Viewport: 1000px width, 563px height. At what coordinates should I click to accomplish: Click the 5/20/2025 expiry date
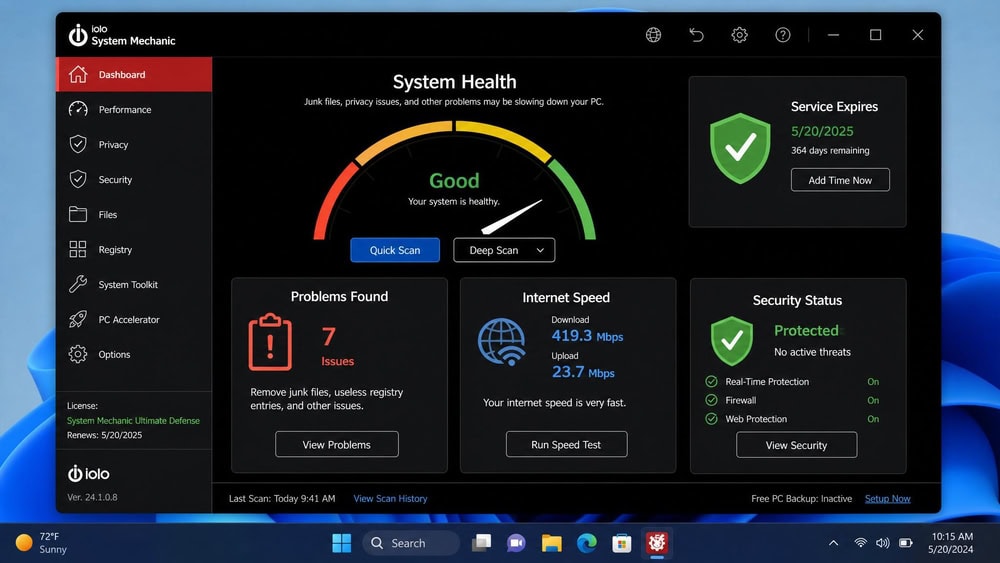click(822, 131)
